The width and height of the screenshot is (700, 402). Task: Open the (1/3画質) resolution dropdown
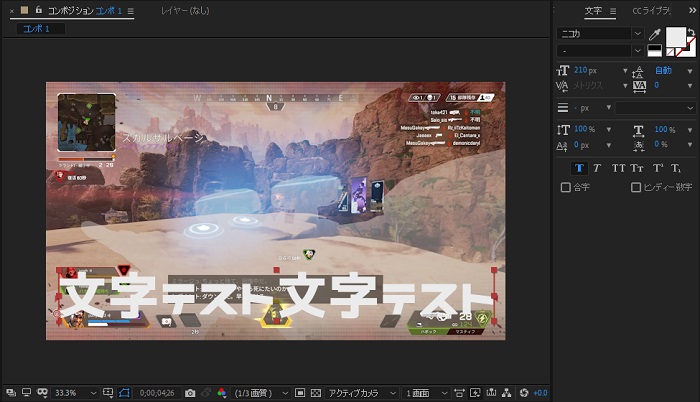[x=261, y=393]
